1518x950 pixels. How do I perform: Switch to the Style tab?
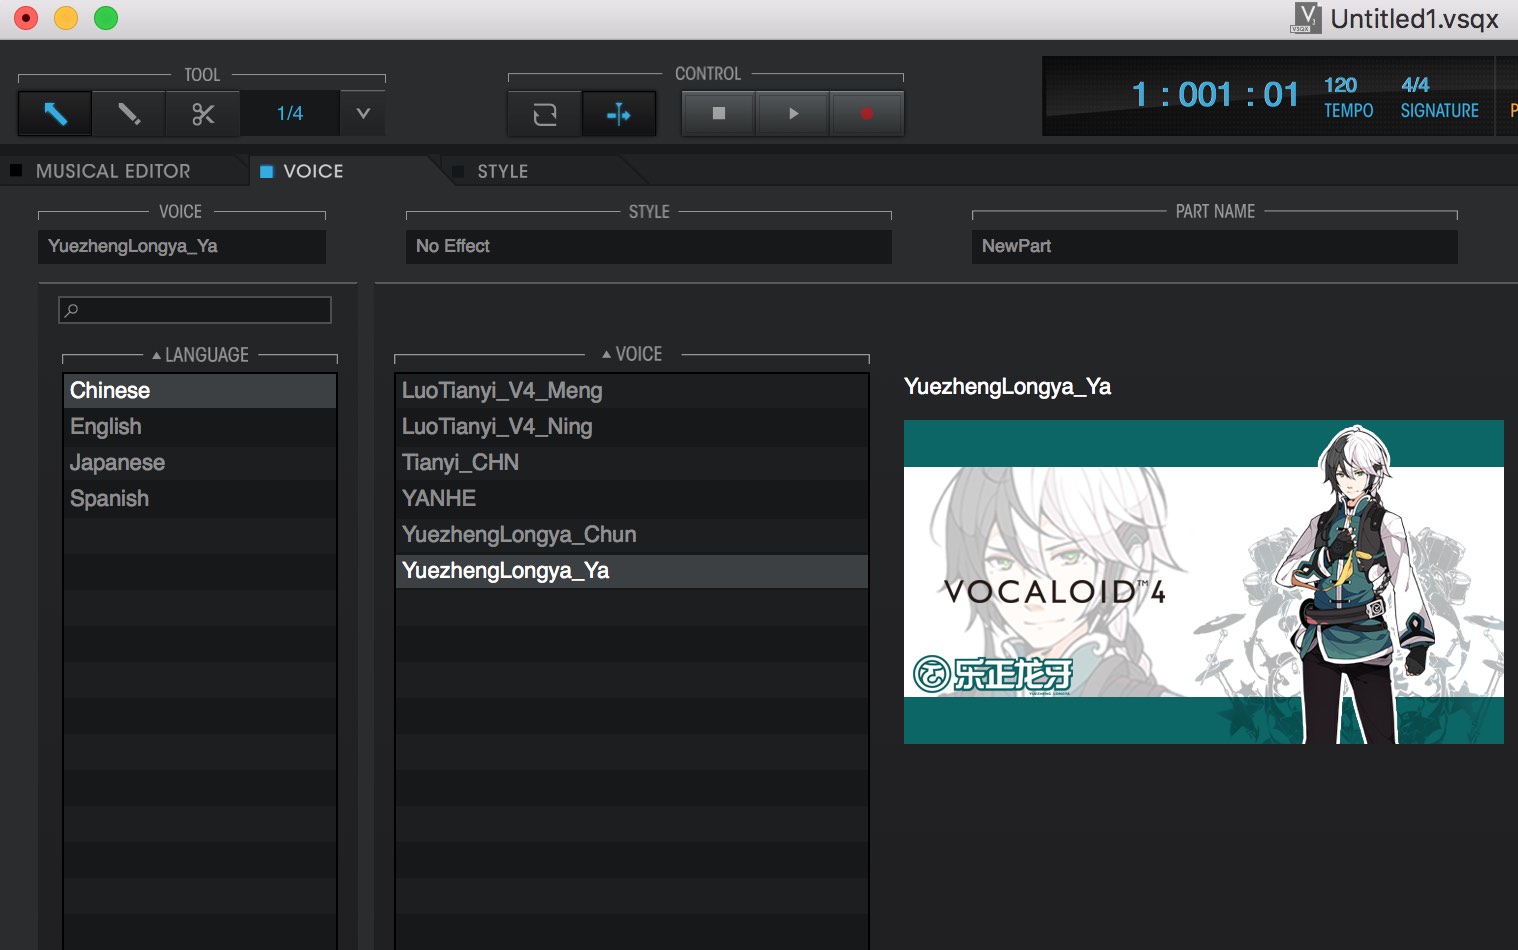coord(502,171)
